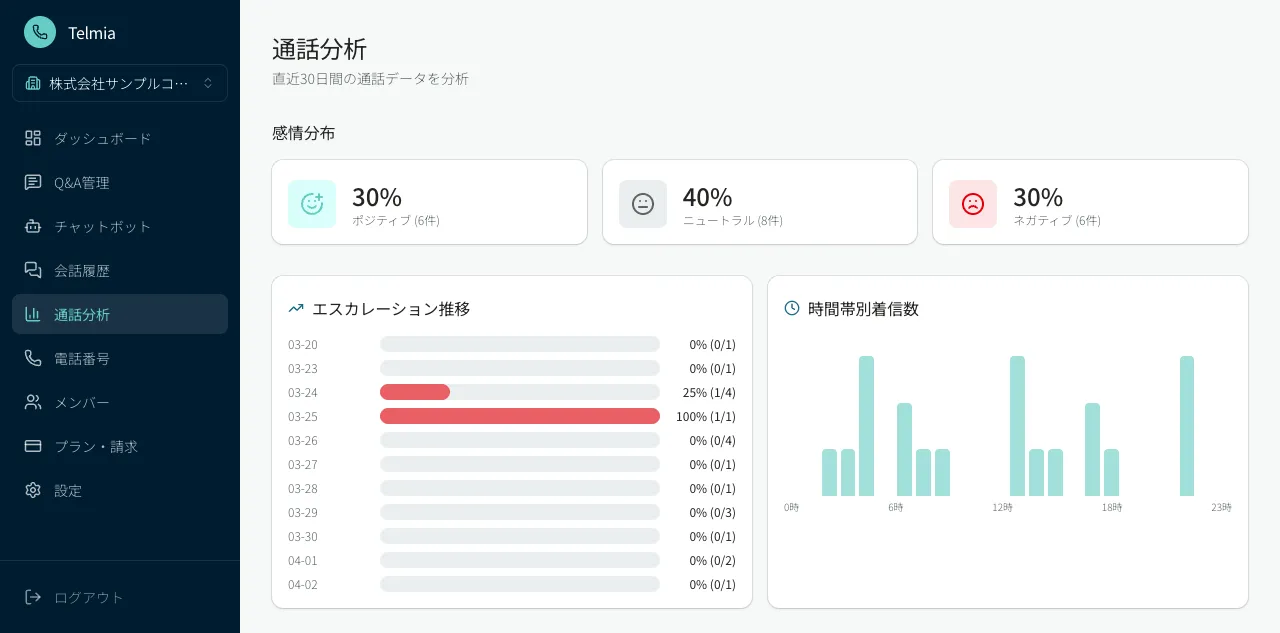Open the Telmia logo phone icon
Screen dimensions: 1280x633
click(39, 32)
